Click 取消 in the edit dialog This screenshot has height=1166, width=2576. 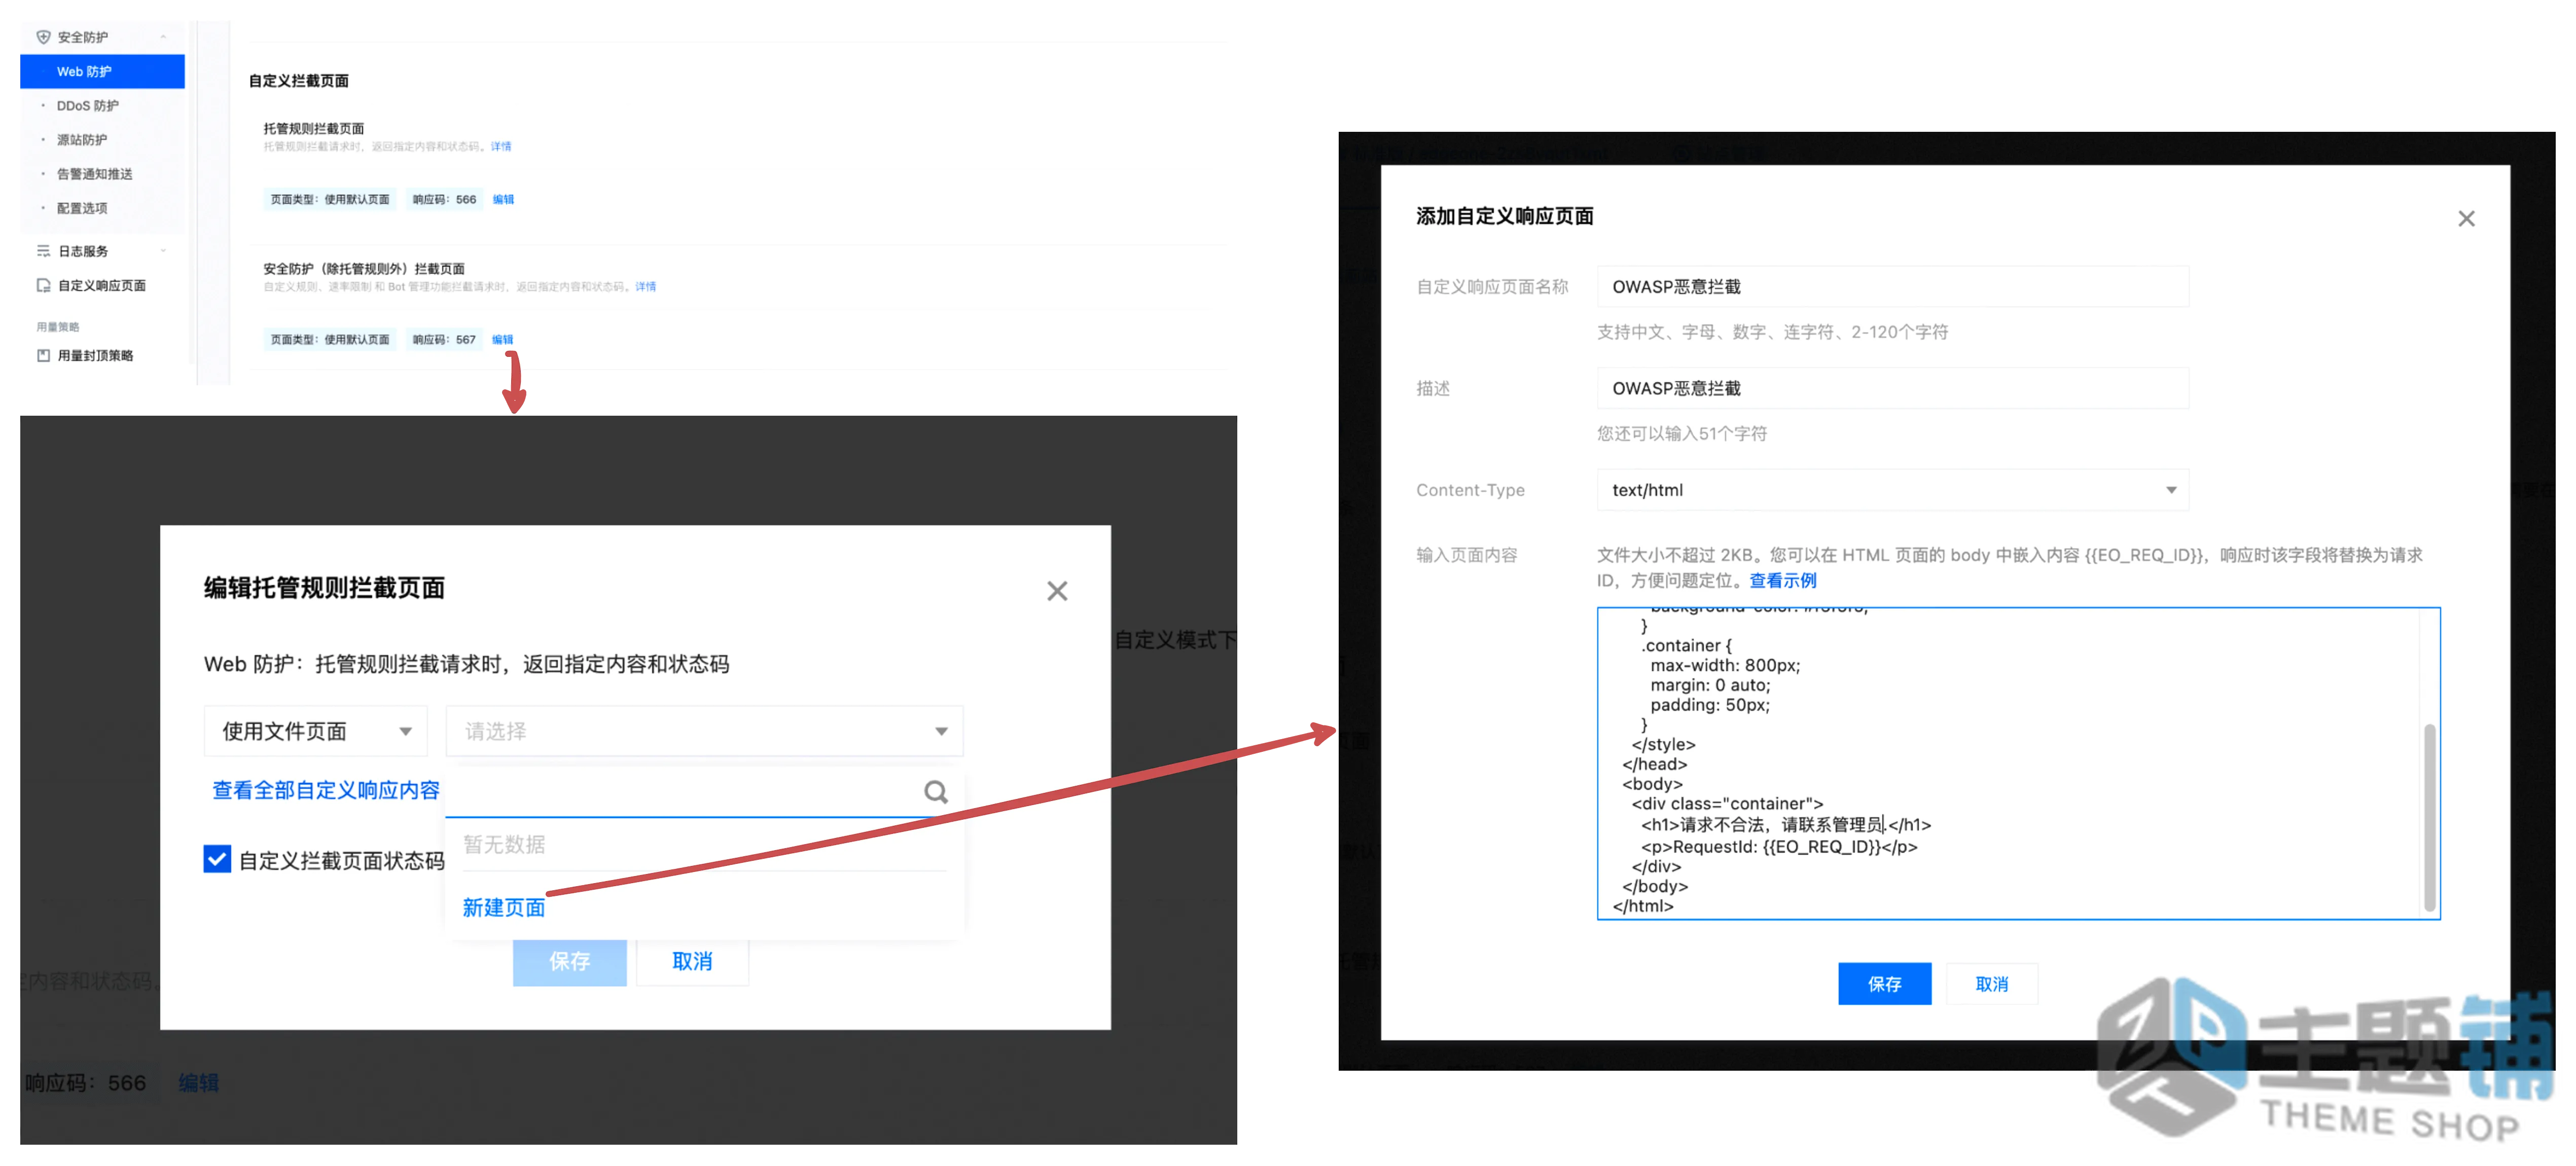692,961
